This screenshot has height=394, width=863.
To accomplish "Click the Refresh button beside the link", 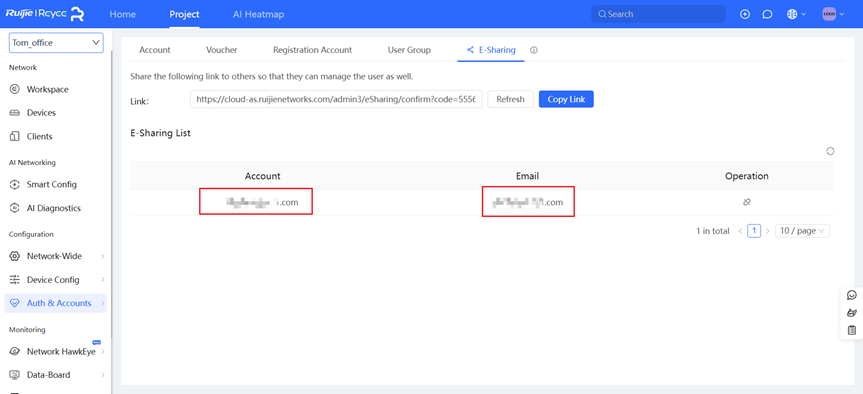I will click(510, 100).
